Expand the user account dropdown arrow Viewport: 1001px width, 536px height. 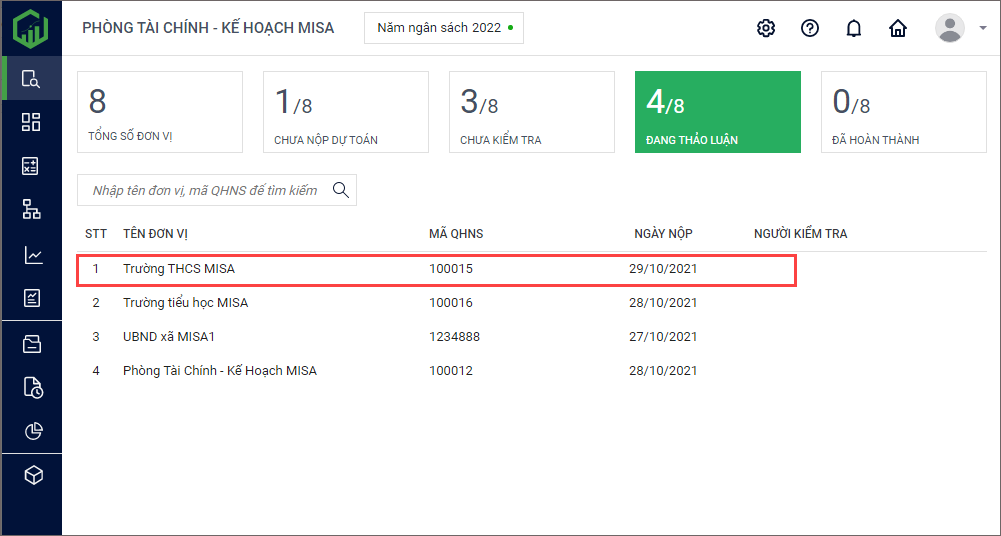point(983,29)
